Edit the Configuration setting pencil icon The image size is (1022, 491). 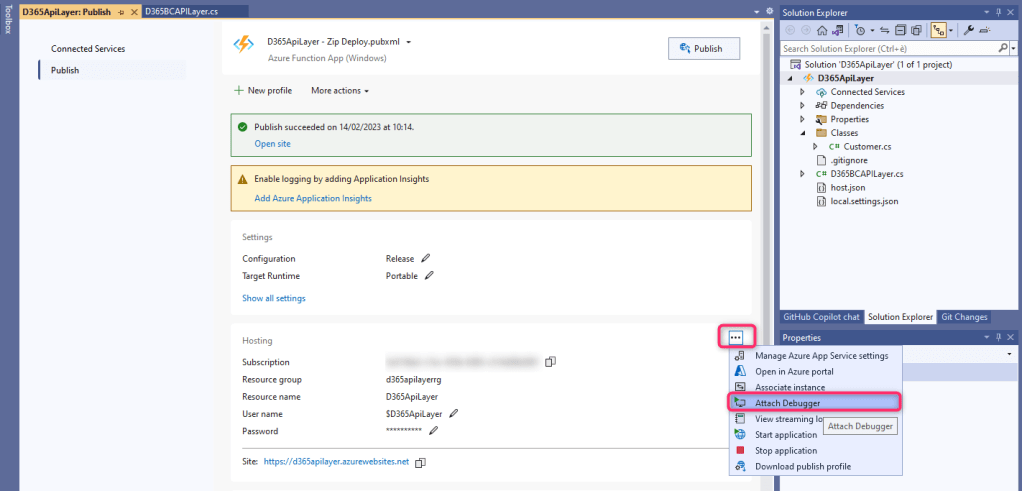coord(425,258)
